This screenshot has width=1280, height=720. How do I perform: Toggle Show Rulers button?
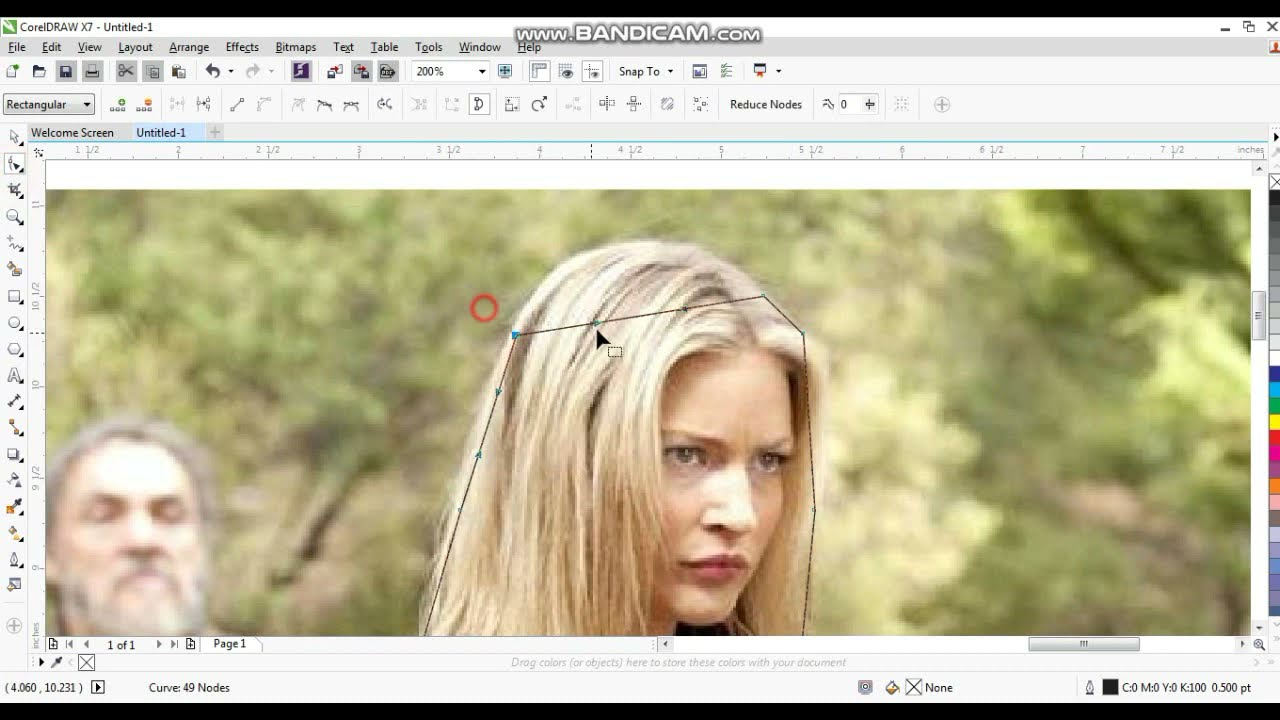540,71
